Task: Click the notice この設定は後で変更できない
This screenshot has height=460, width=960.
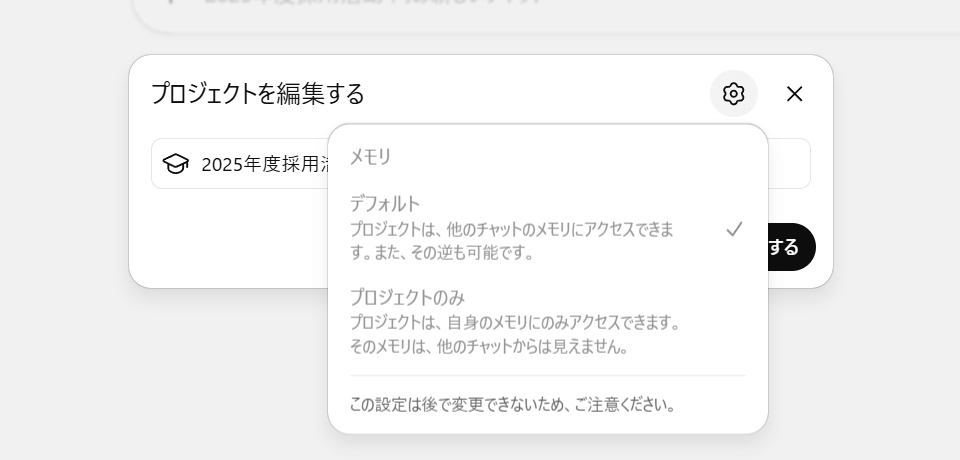Action: (x=513, y=405)
